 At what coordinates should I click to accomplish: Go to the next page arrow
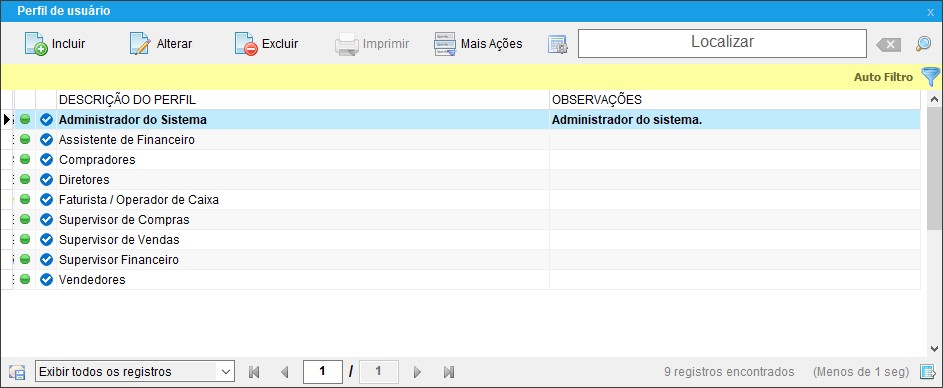(x=417, y=372)
